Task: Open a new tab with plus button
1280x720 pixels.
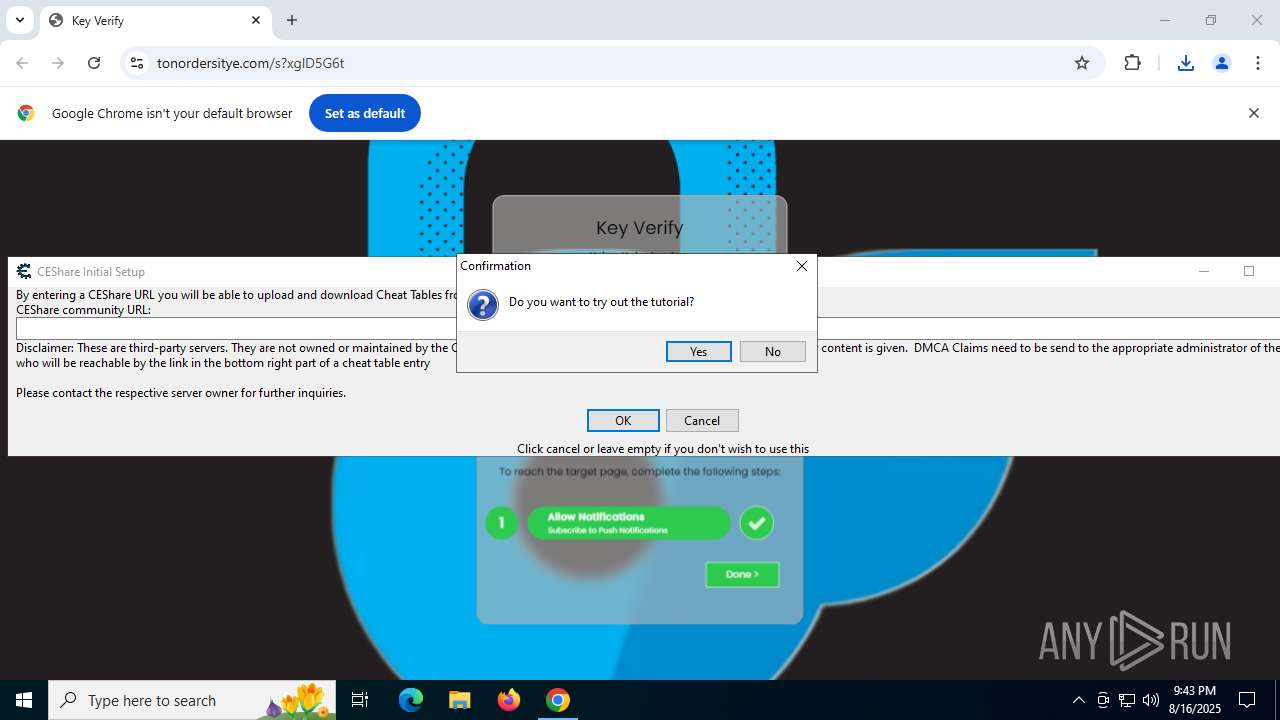Action: pos(292,20)
